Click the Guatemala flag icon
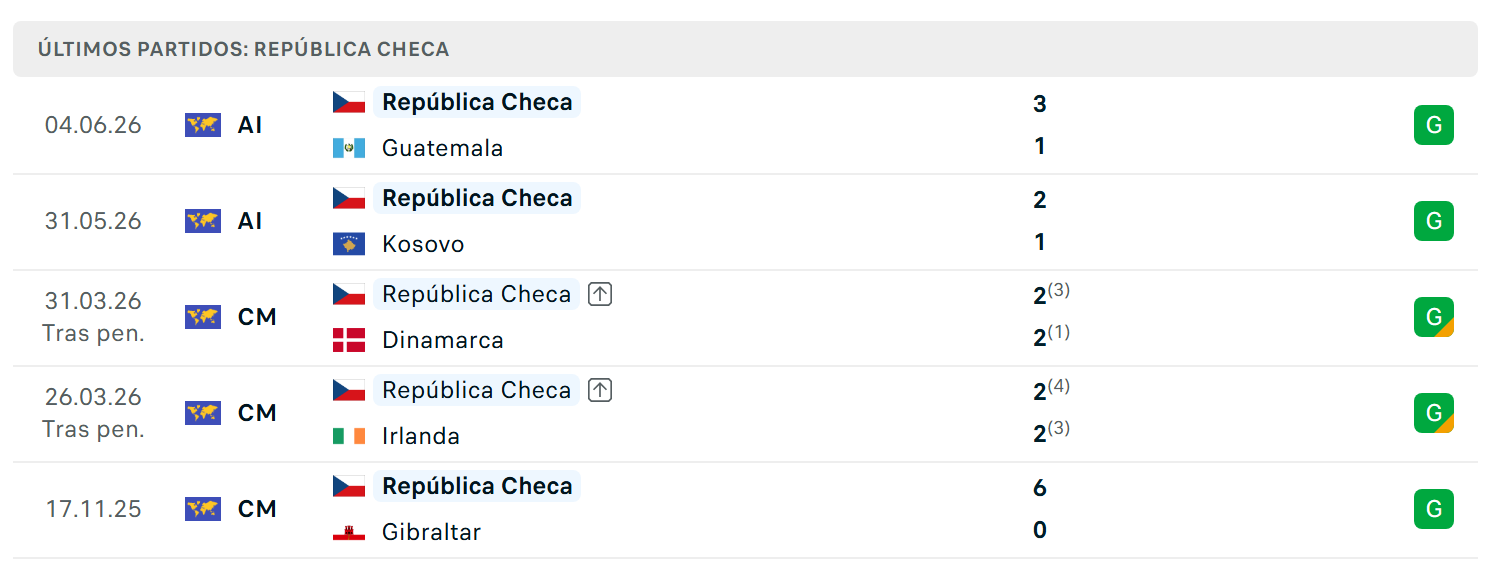The width and height of the screenshot is (1496, 575). (349, 148)
